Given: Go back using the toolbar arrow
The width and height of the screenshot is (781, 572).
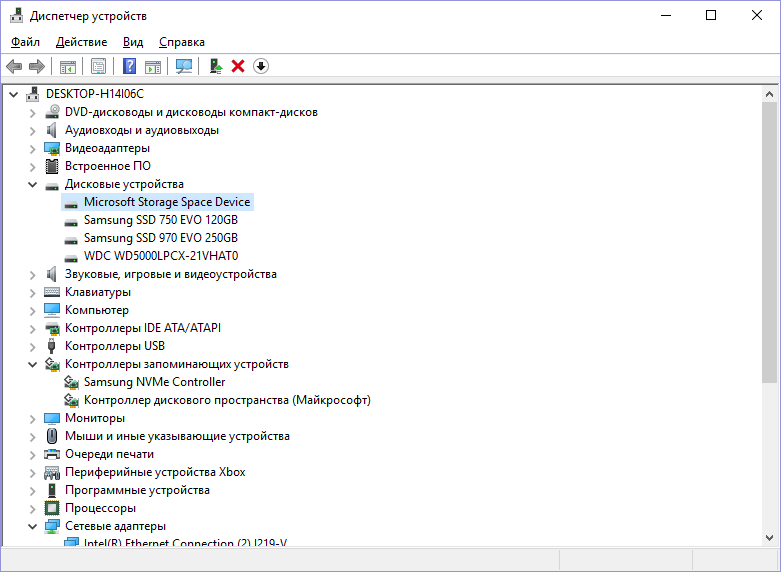Looking at the screenshot, I should tap(14, 66).
